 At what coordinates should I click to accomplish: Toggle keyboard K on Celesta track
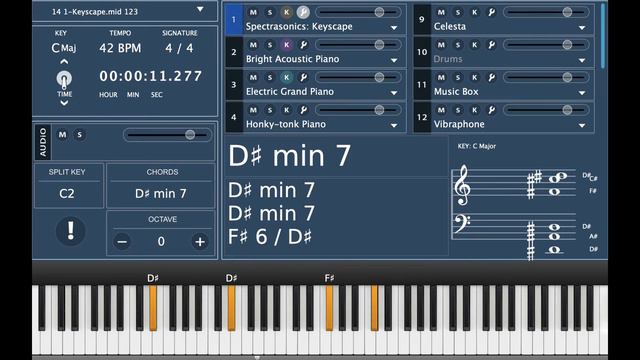pos(474,12)
